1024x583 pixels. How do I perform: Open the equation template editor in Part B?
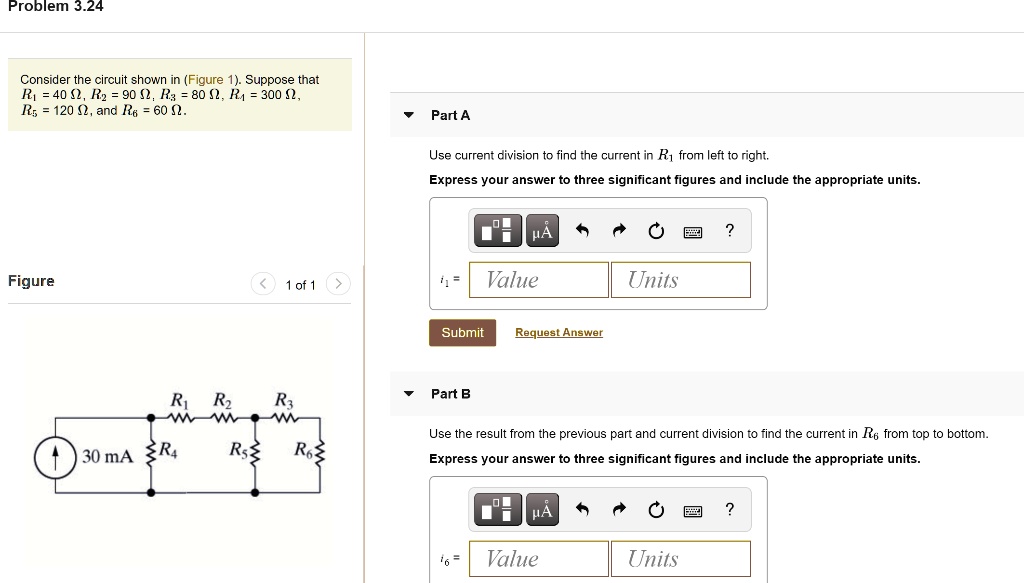[x=497, y=509]
